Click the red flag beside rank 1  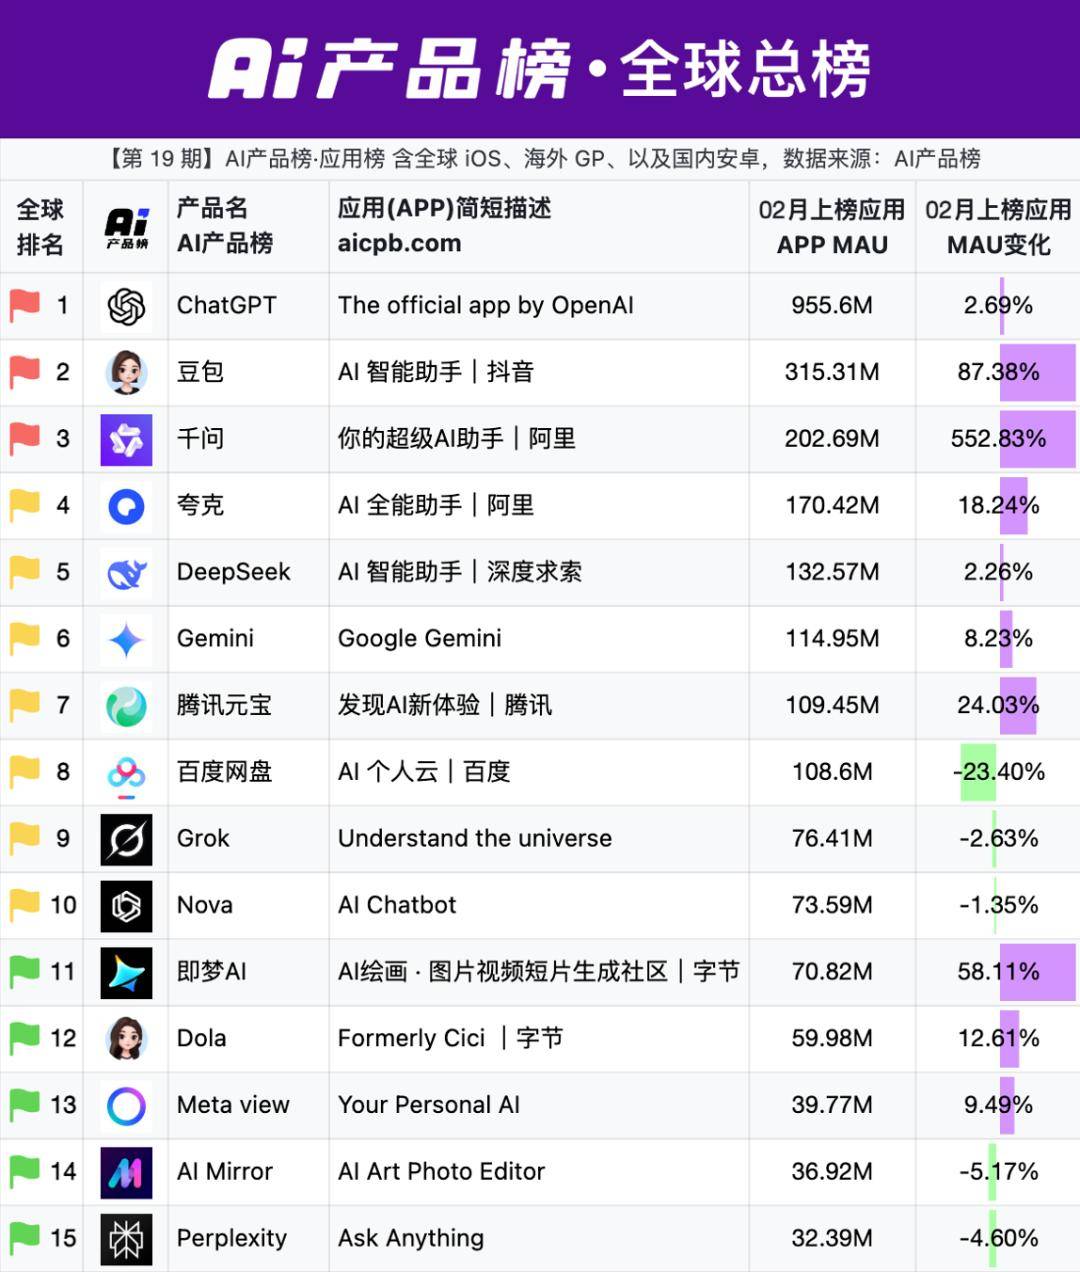(x=25, y=305)
